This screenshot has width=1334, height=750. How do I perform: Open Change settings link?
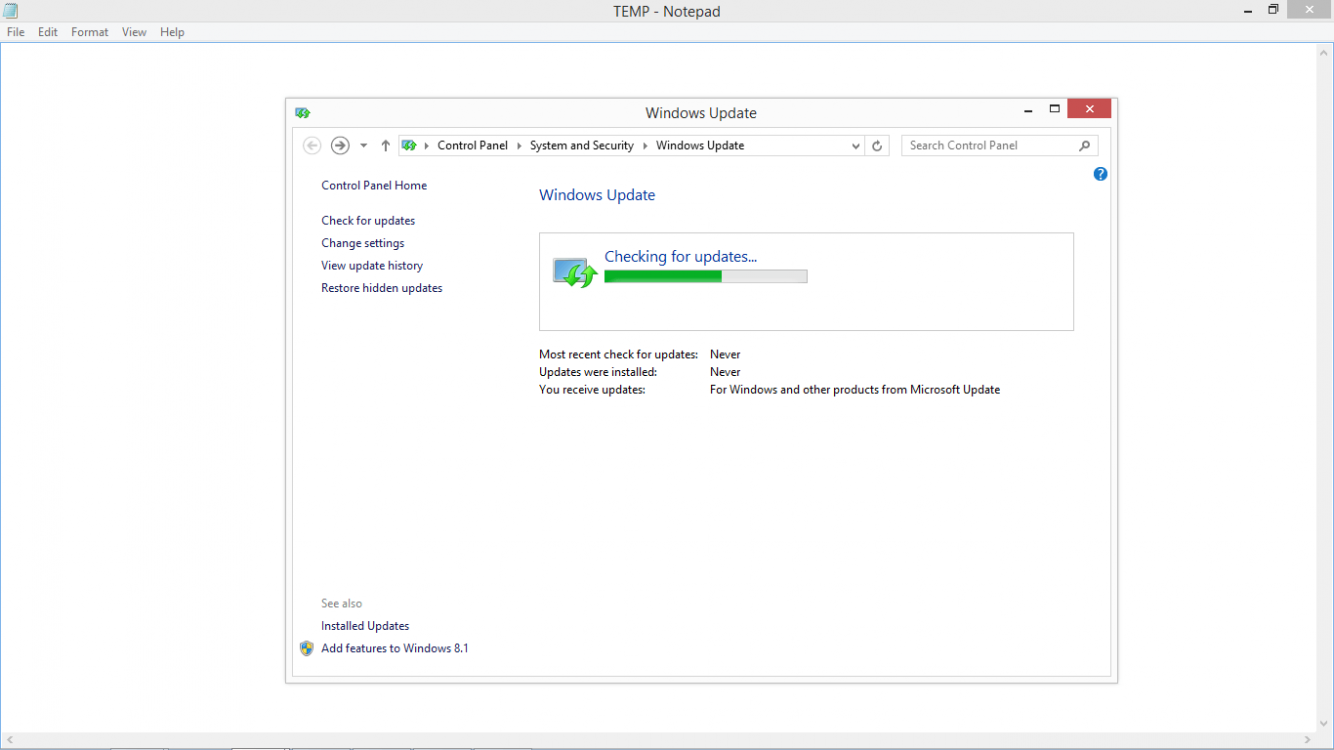pyautogui.click(x=363, y=243)
